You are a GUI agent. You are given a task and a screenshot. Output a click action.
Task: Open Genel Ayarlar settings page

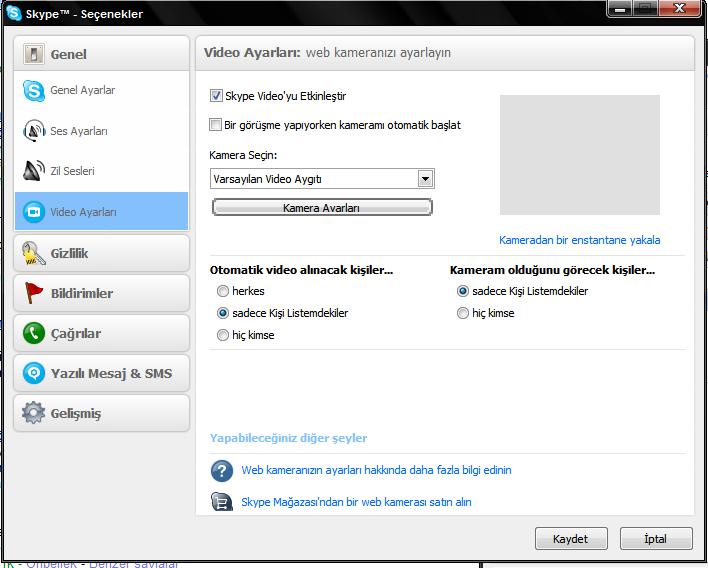point(102,91)
